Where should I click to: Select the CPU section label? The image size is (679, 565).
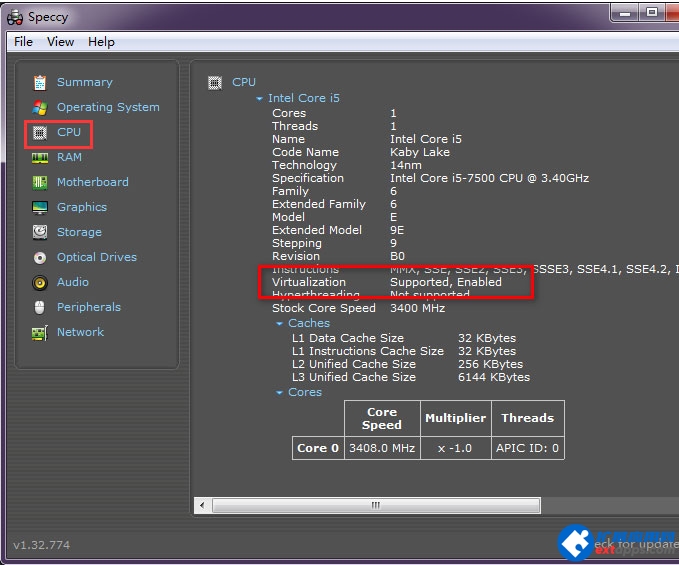pyautogui.click(x=69, y=132)
